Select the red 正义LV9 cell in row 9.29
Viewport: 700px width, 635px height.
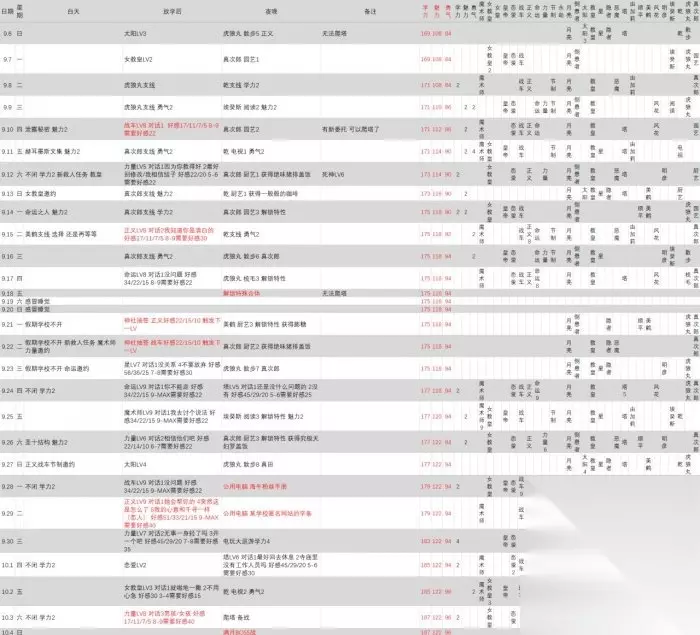[171, 513]
